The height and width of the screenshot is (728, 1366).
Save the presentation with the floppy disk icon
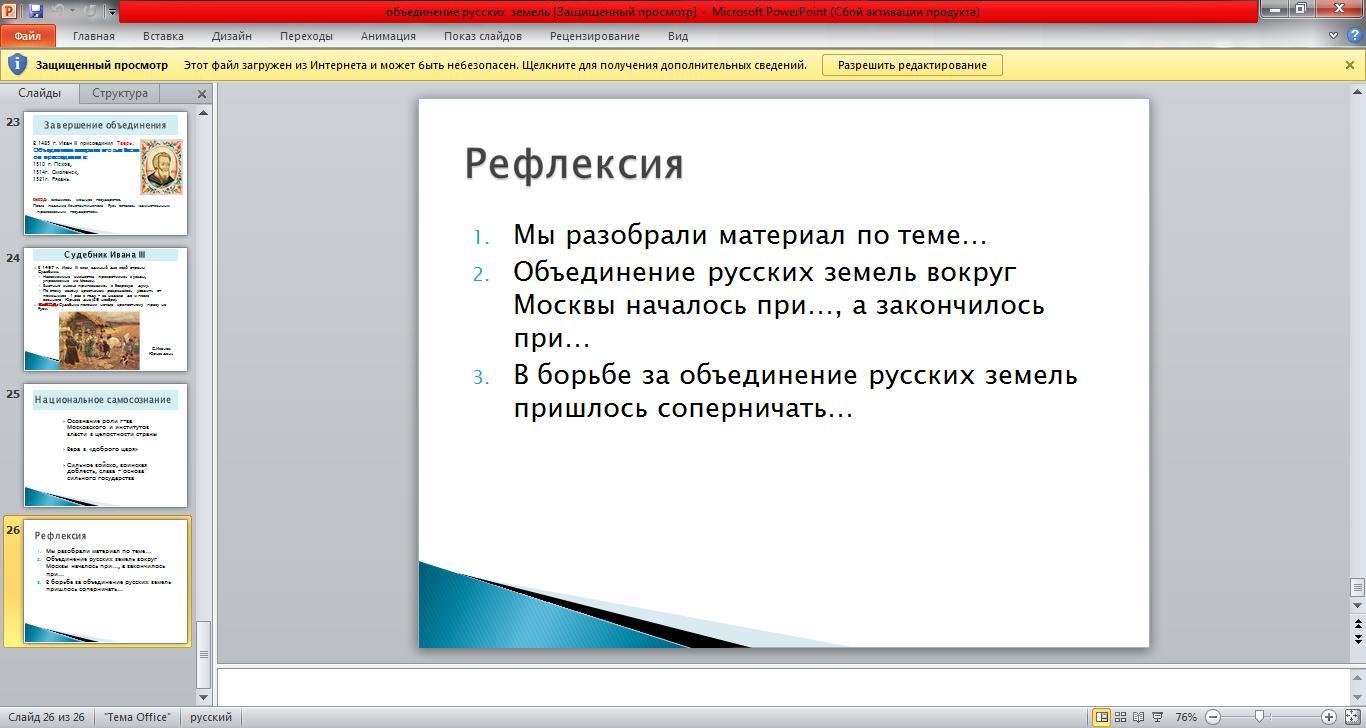(36, 11)
